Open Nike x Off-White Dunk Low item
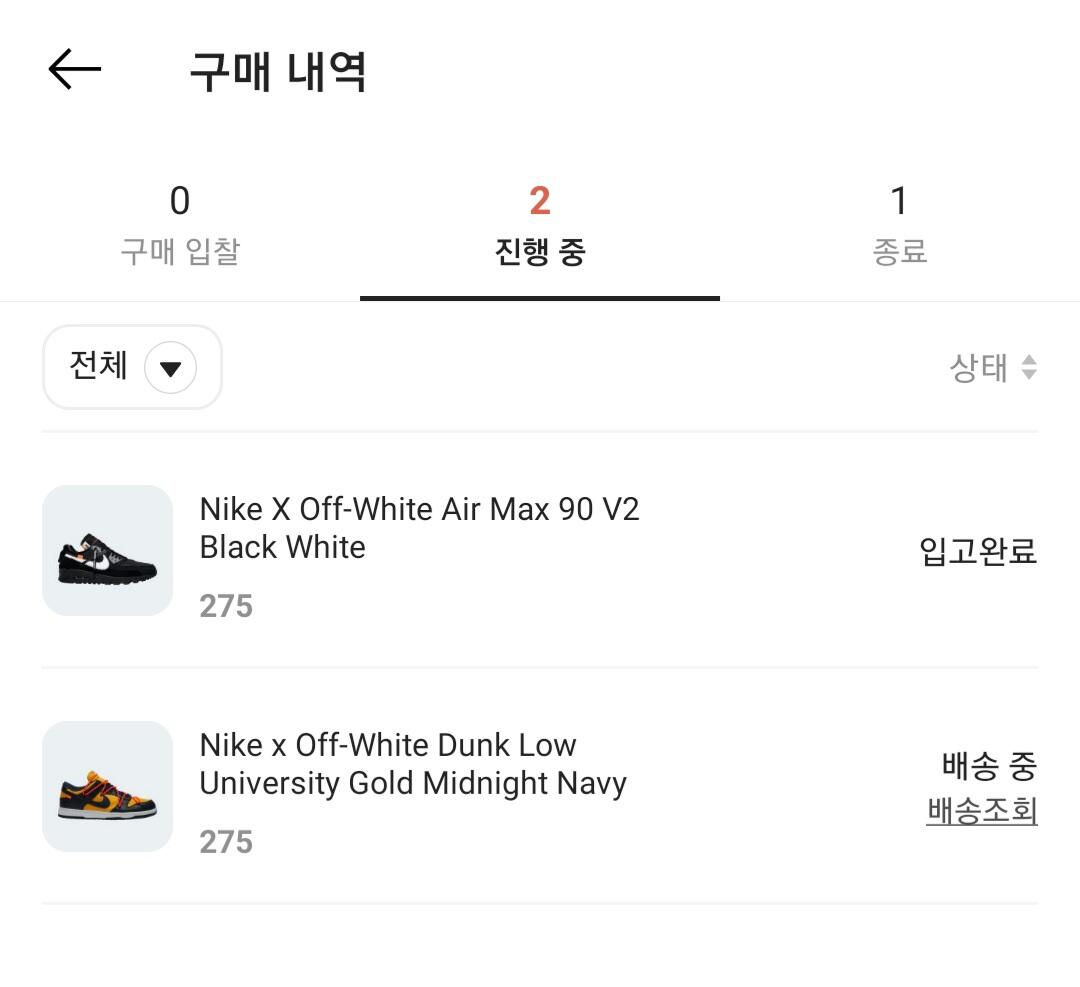1080x987 pixels. [x=412, y=764]
